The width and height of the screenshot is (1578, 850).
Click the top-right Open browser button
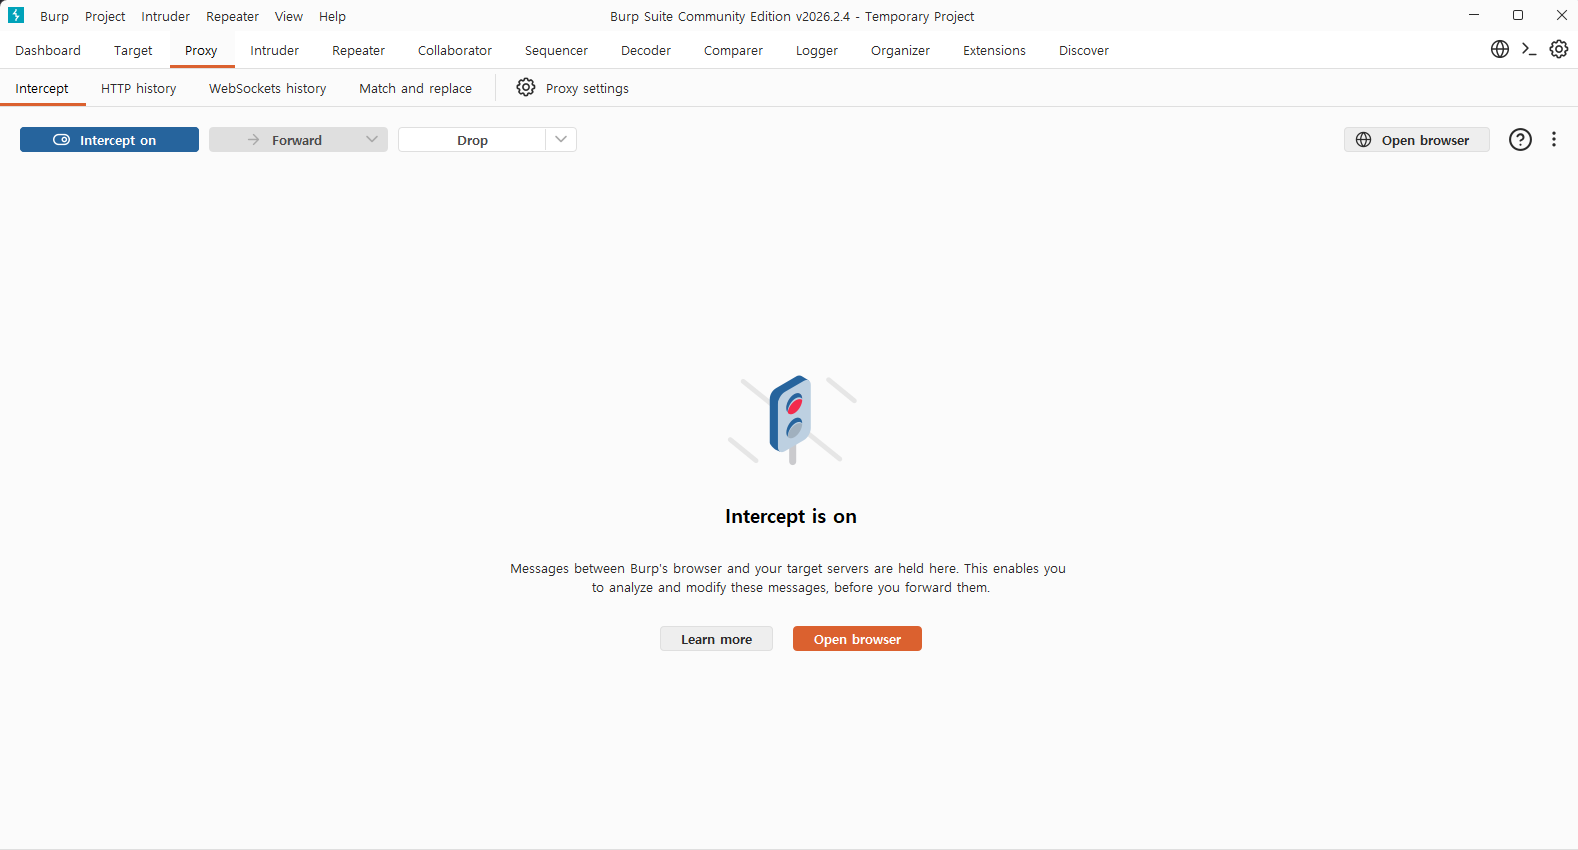tap(1416, 140)
